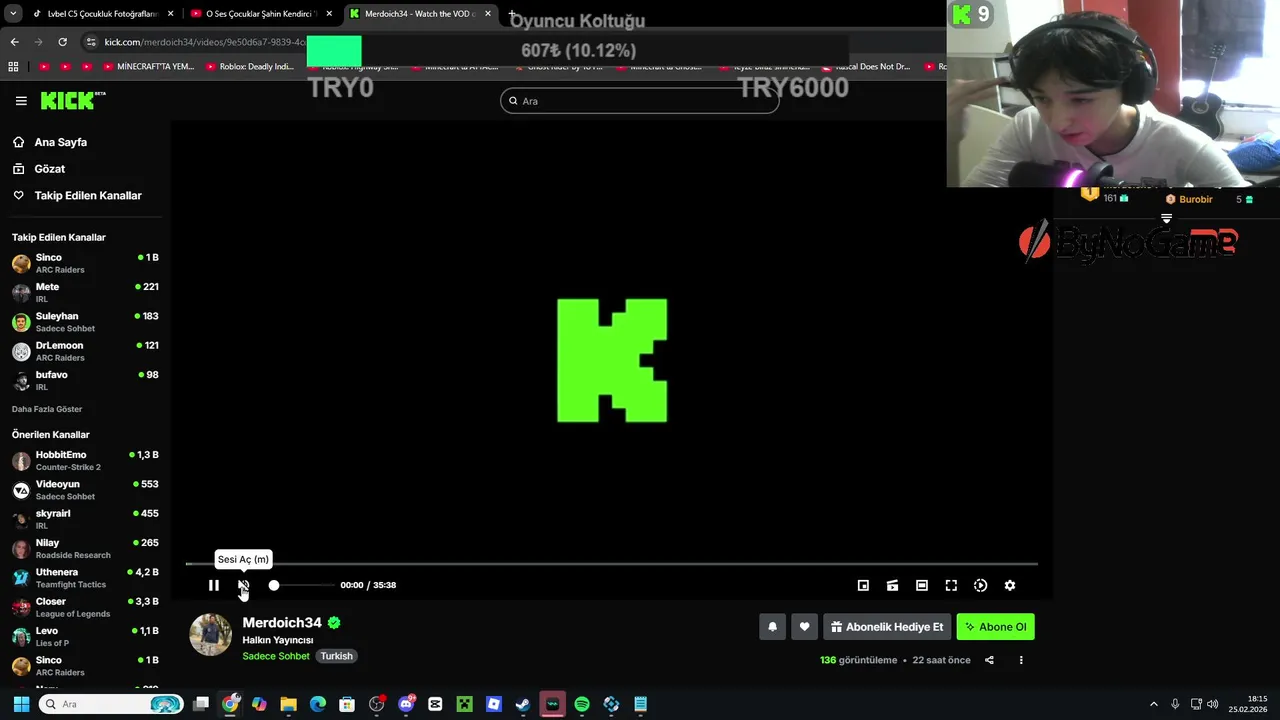1280x720 pixels.
Task: Go back in browser history
Action: coord(14,42)
